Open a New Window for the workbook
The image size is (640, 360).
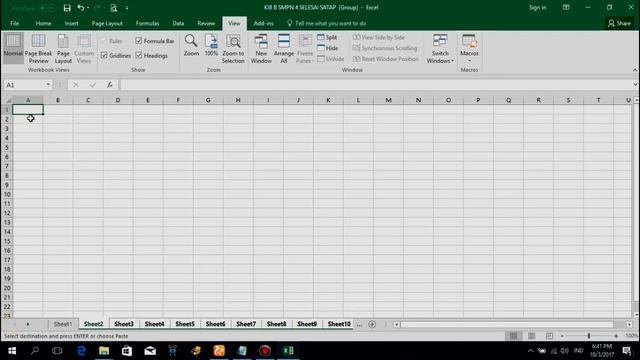tap(261, 48)
